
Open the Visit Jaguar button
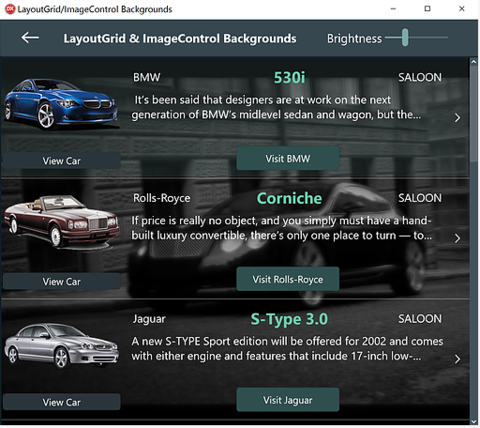[288, 400]
